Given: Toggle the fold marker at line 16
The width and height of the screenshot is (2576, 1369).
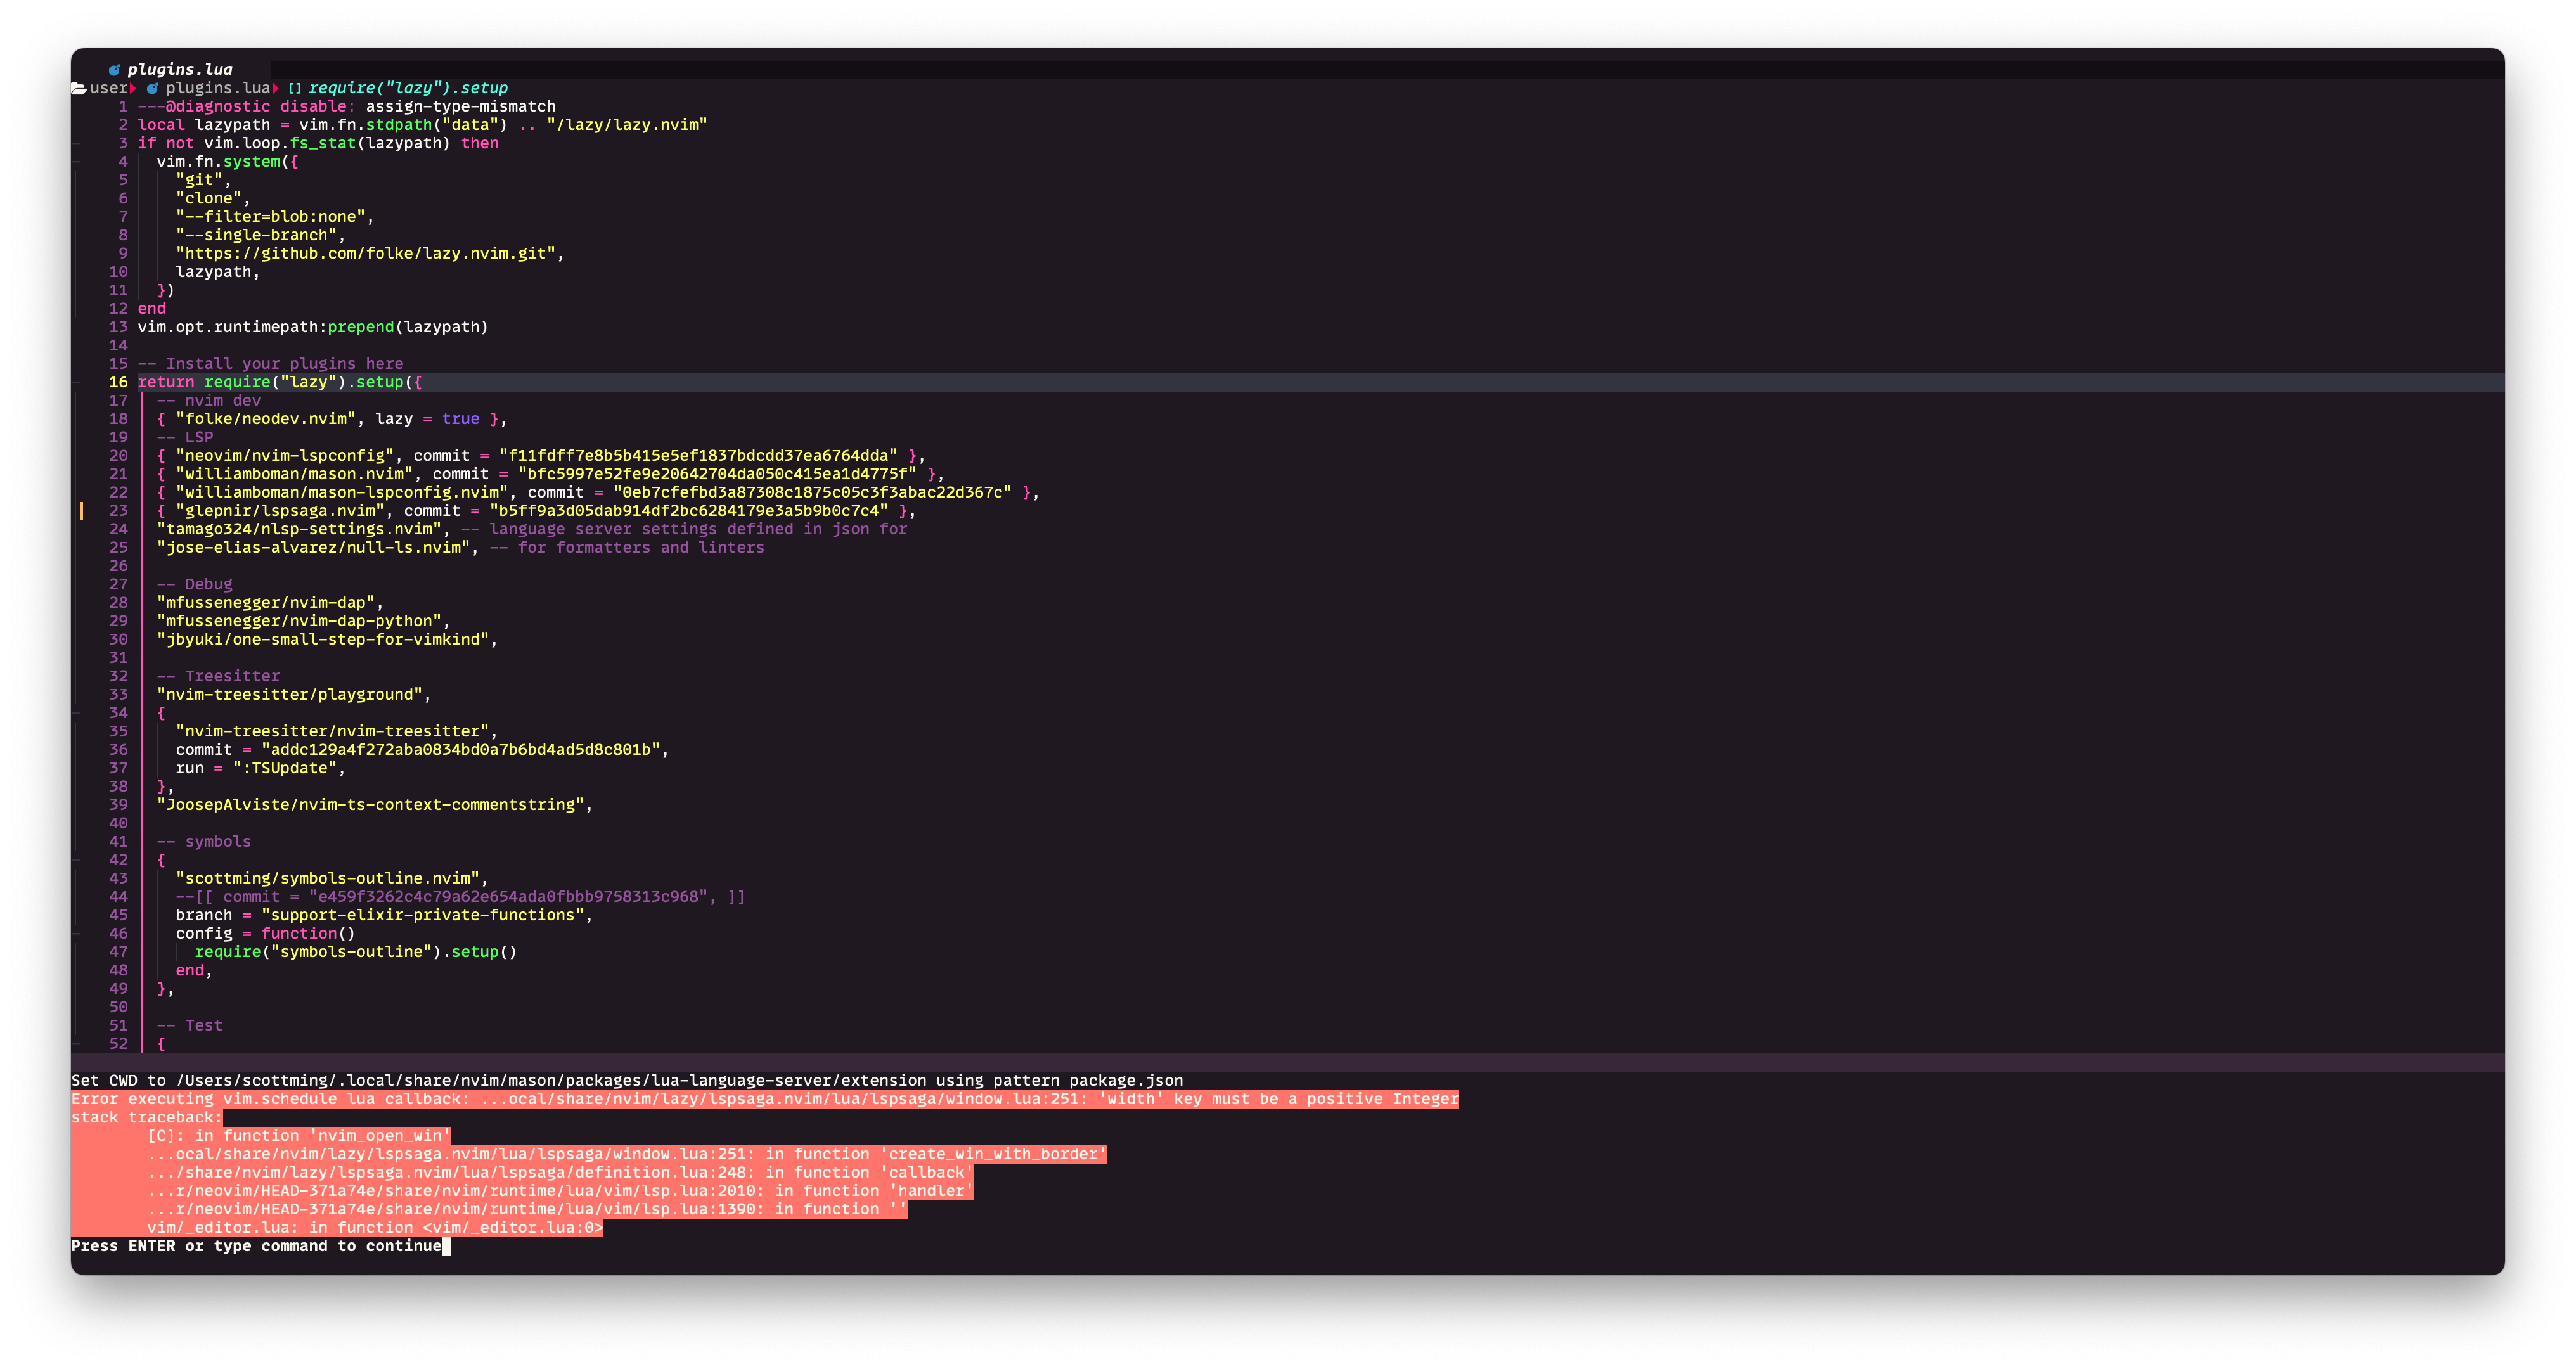Looking at the screenshot, I should click(76, 381).
